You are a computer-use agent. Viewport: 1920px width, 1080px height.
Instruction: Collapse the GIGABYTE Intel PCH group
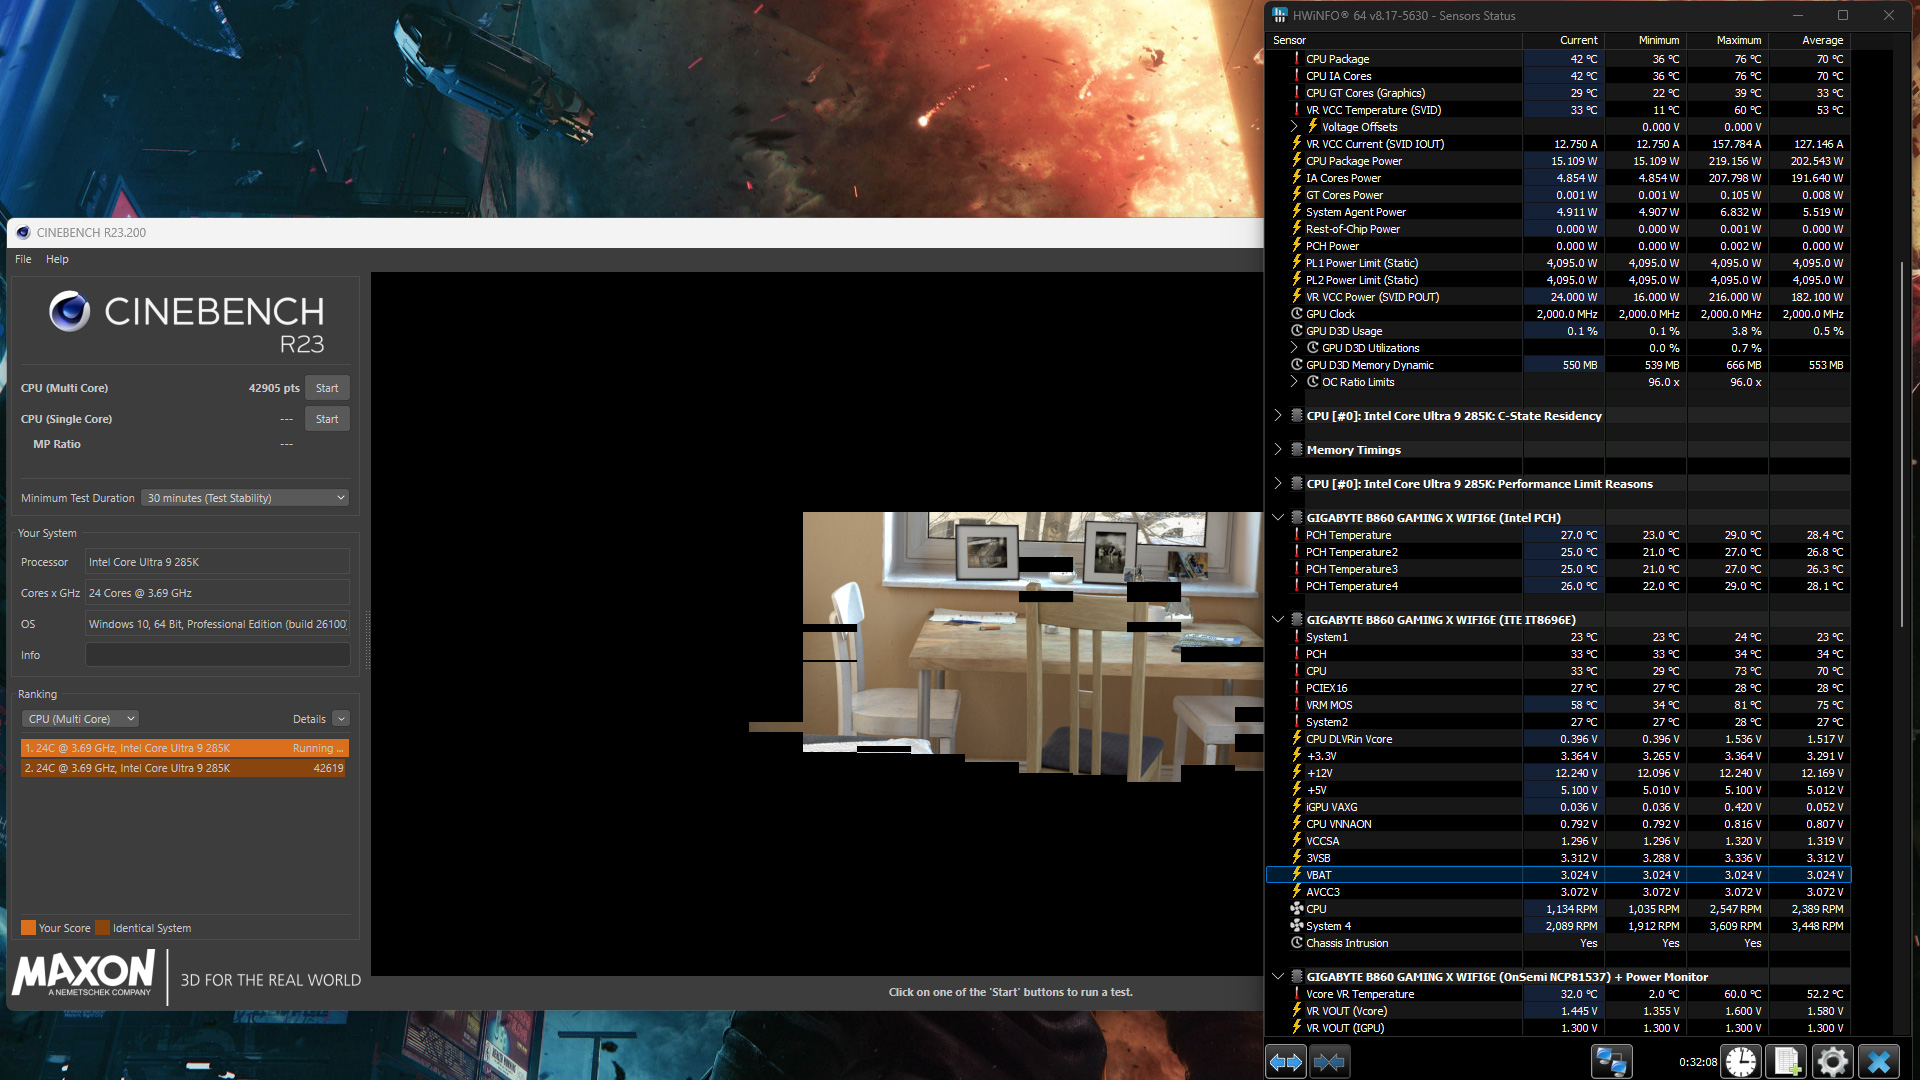point(1278,518)
